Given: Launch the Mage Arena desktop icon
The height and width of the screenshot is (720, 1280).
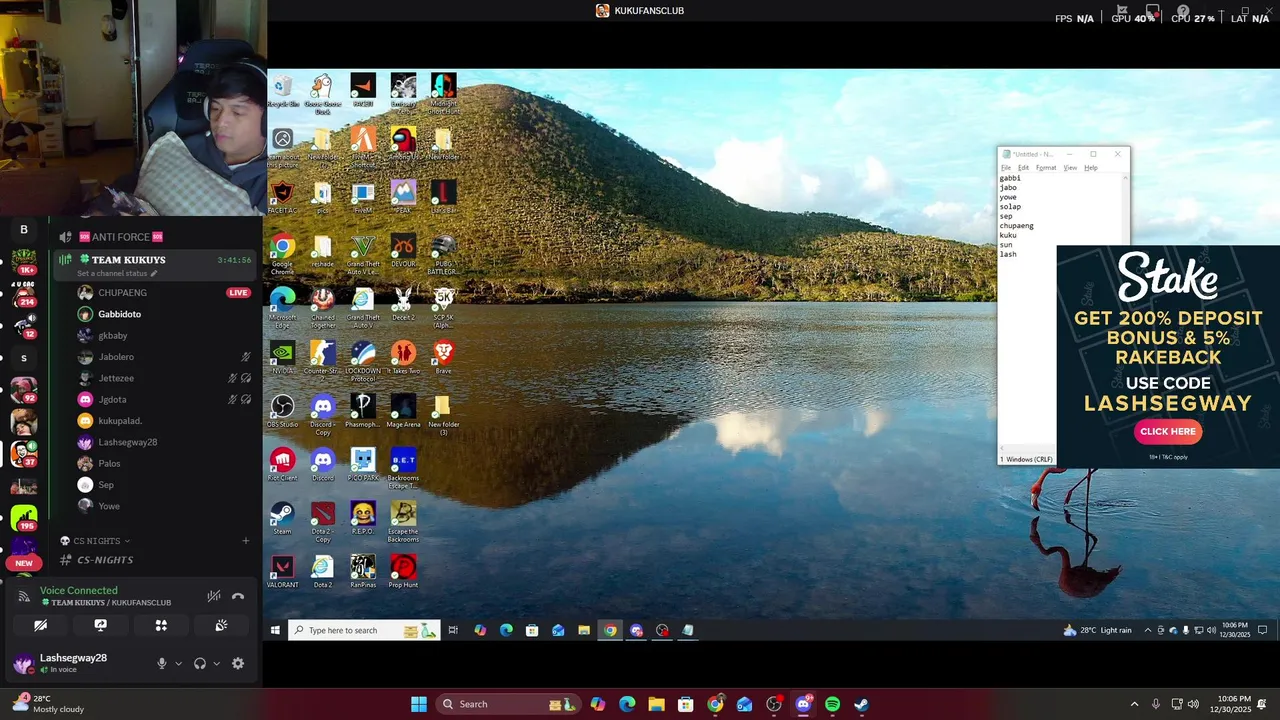Looking at the screenshot, I should click(403, 411).
